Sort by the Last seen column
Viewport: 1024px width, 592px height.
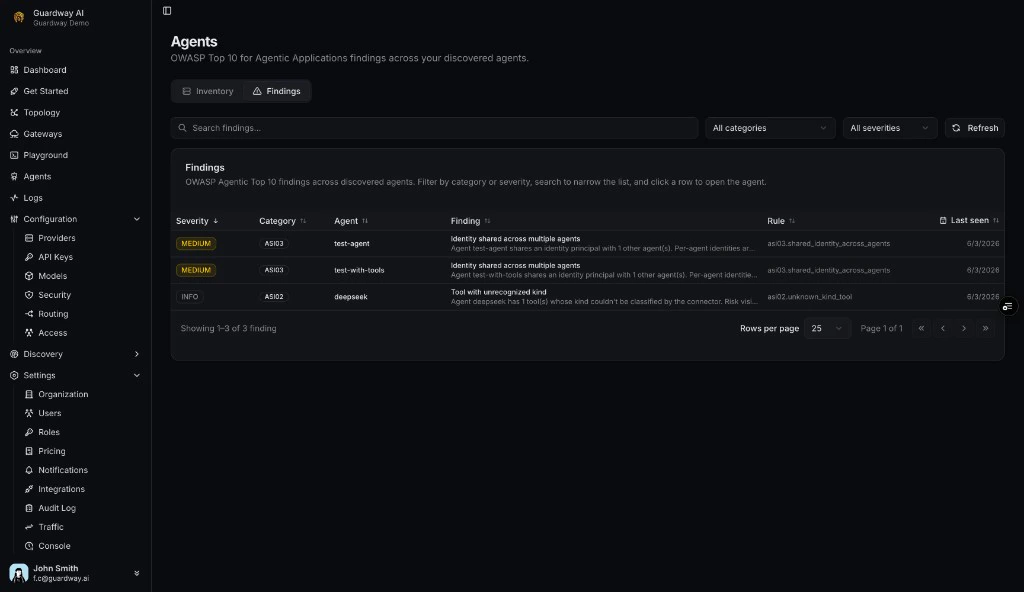click(969, 221)
